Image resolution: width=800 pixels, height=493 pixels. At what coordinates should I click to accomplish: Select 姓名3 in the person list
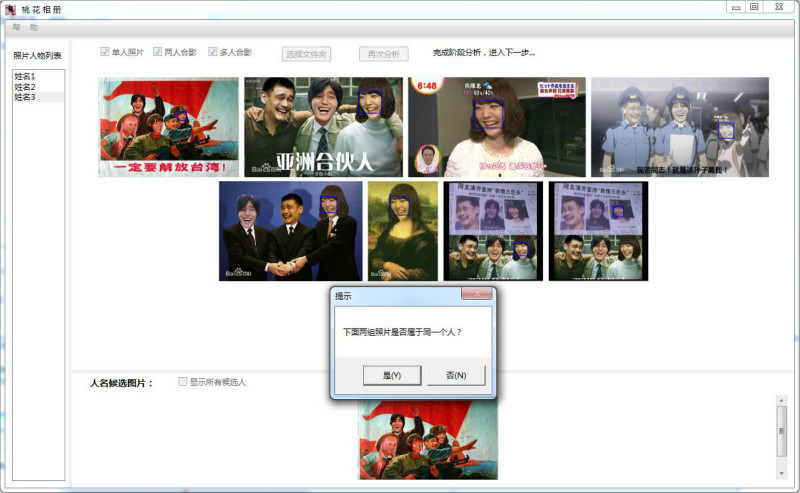tap(25, 97)
